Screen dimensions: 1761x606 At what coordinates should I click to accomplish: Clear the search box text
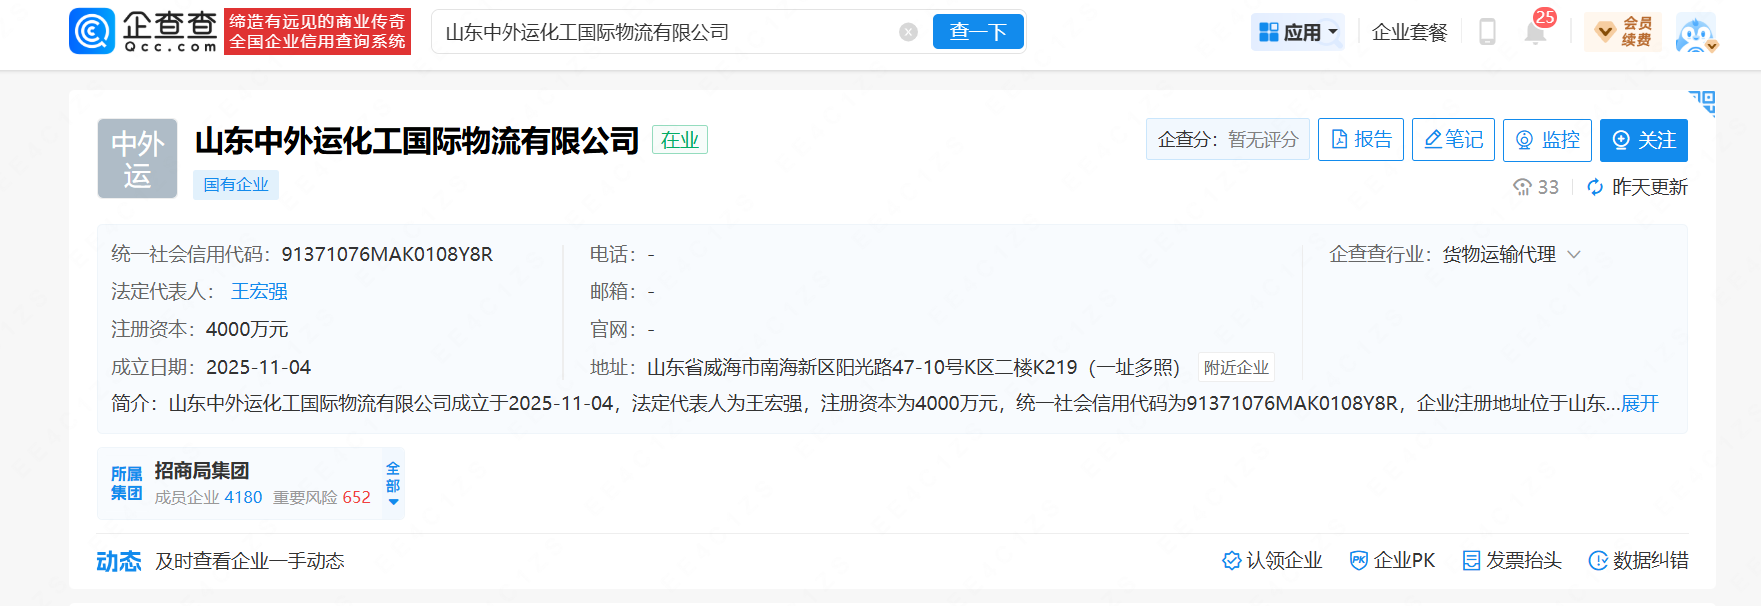(x=908, y=32)
